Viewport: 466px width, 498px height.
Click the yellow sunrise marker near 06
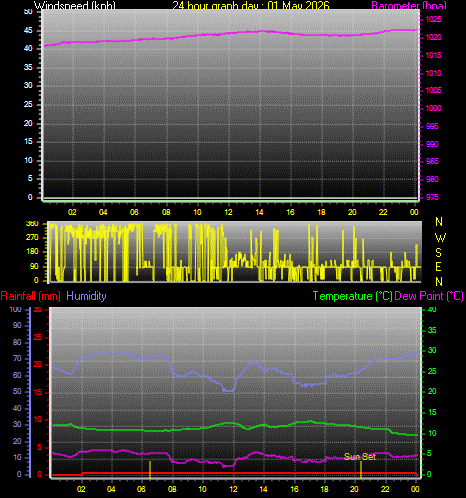(150, 470)
